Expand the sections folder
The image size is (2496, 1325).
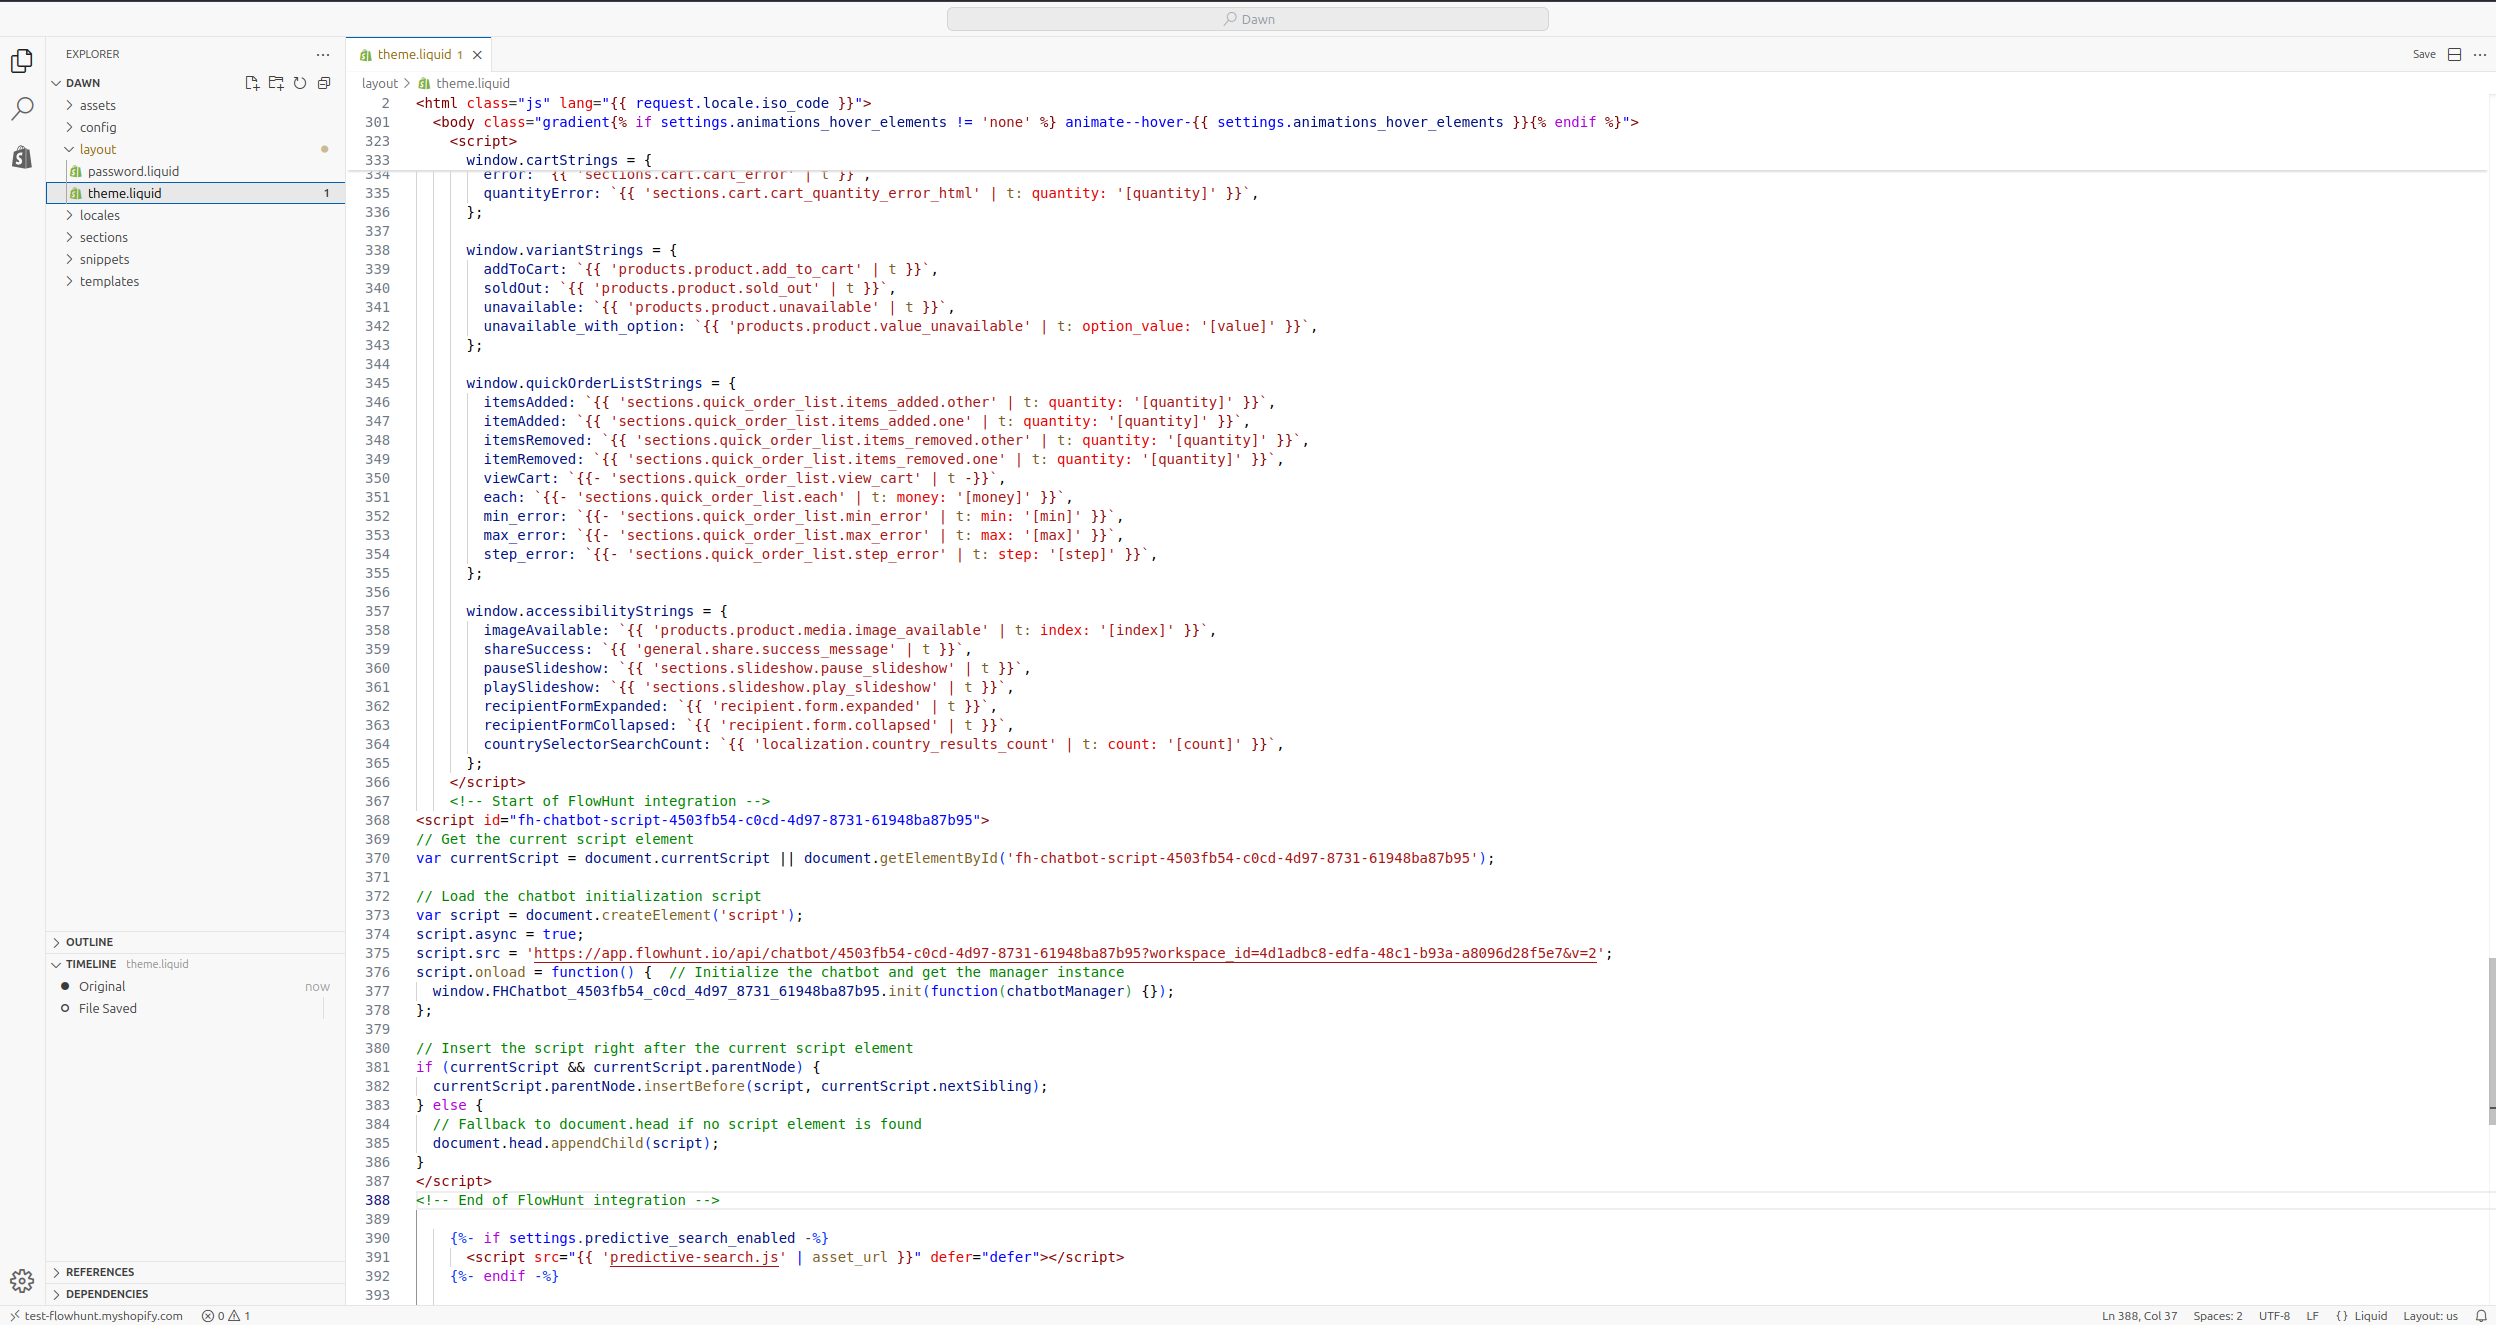pos(104,237)
